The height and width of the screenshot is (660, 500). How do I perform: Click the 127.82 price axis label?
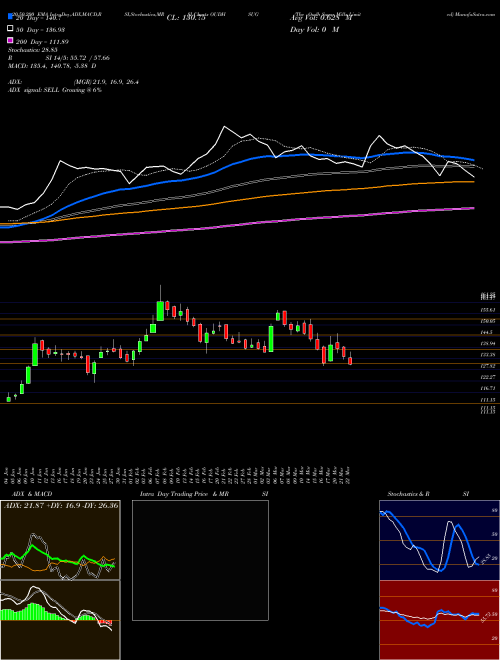point(488,366)
